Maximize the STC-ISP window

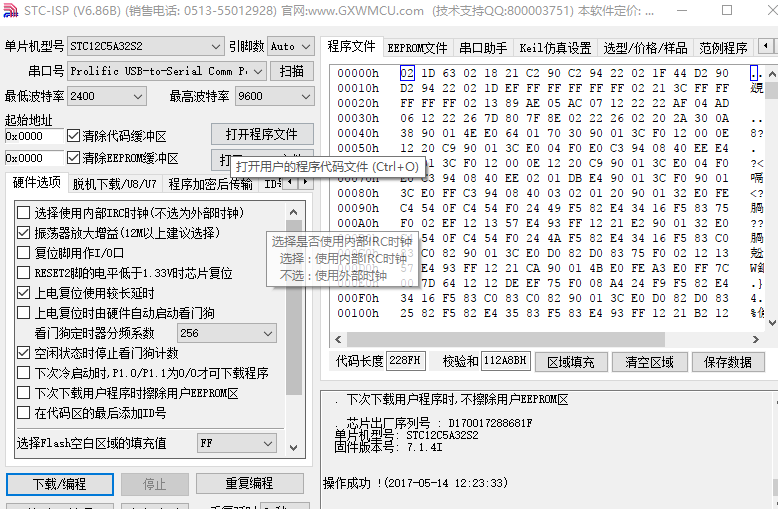tap(726, 10)
